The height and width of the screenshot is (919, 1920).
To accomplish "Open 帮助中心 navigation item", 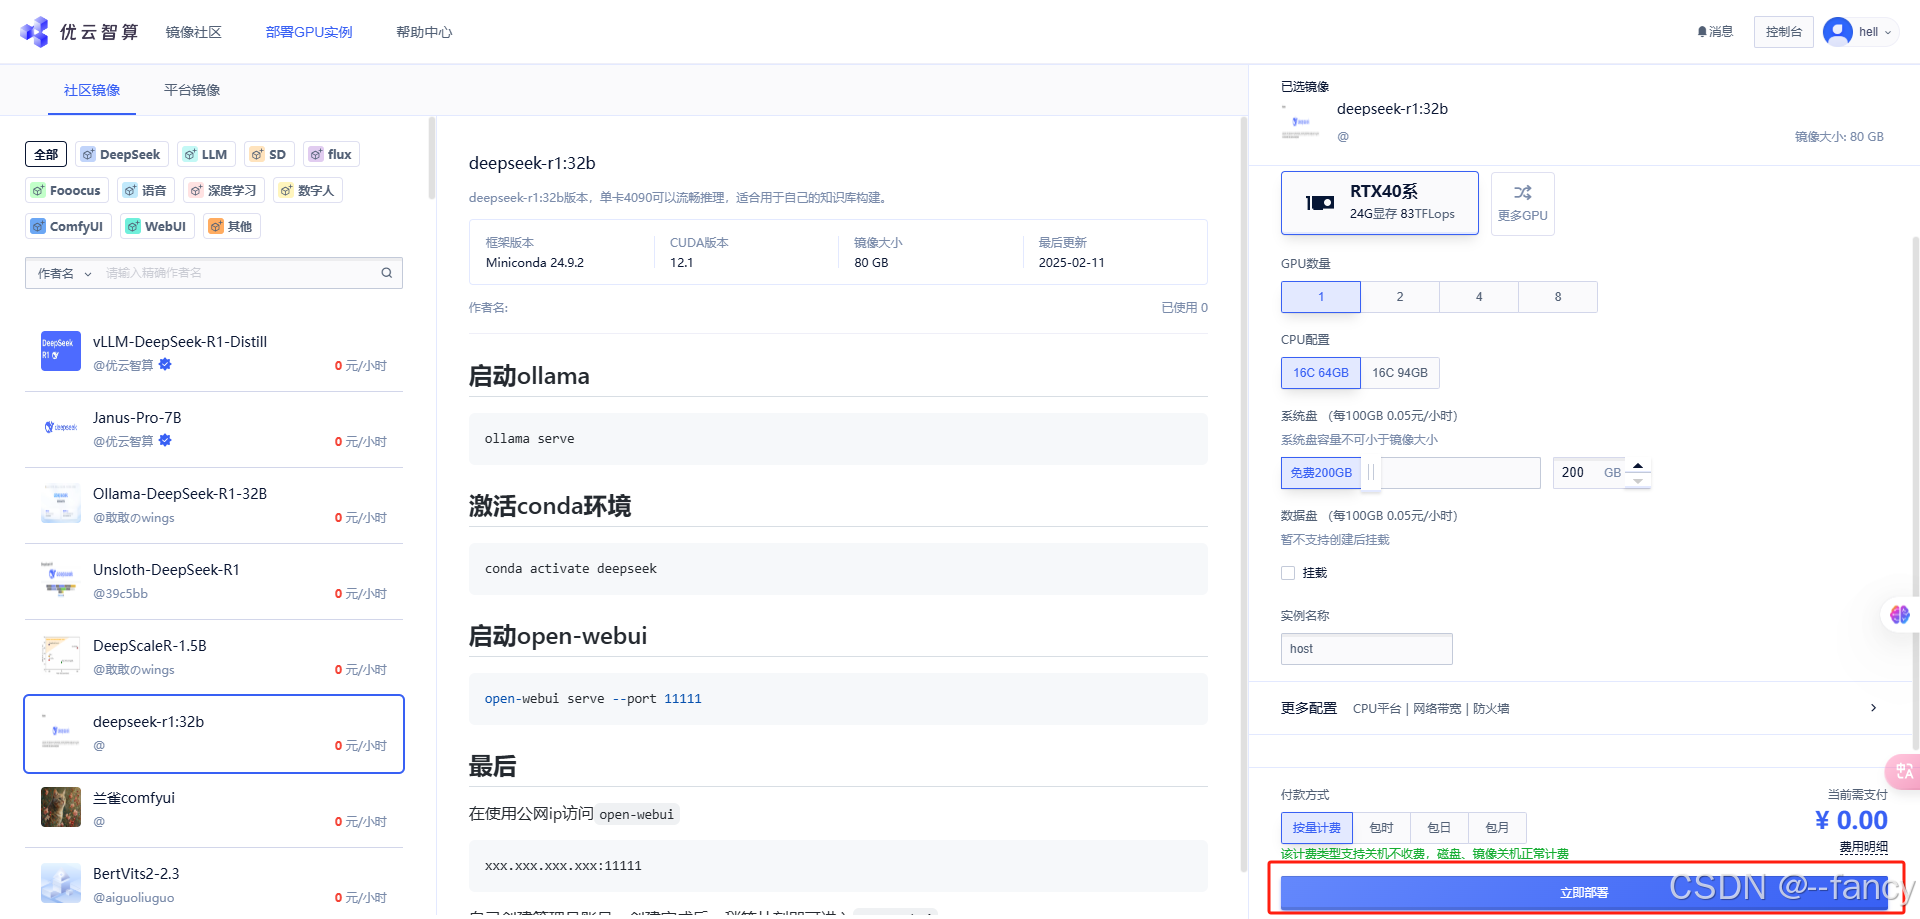I will click(424, 32).
